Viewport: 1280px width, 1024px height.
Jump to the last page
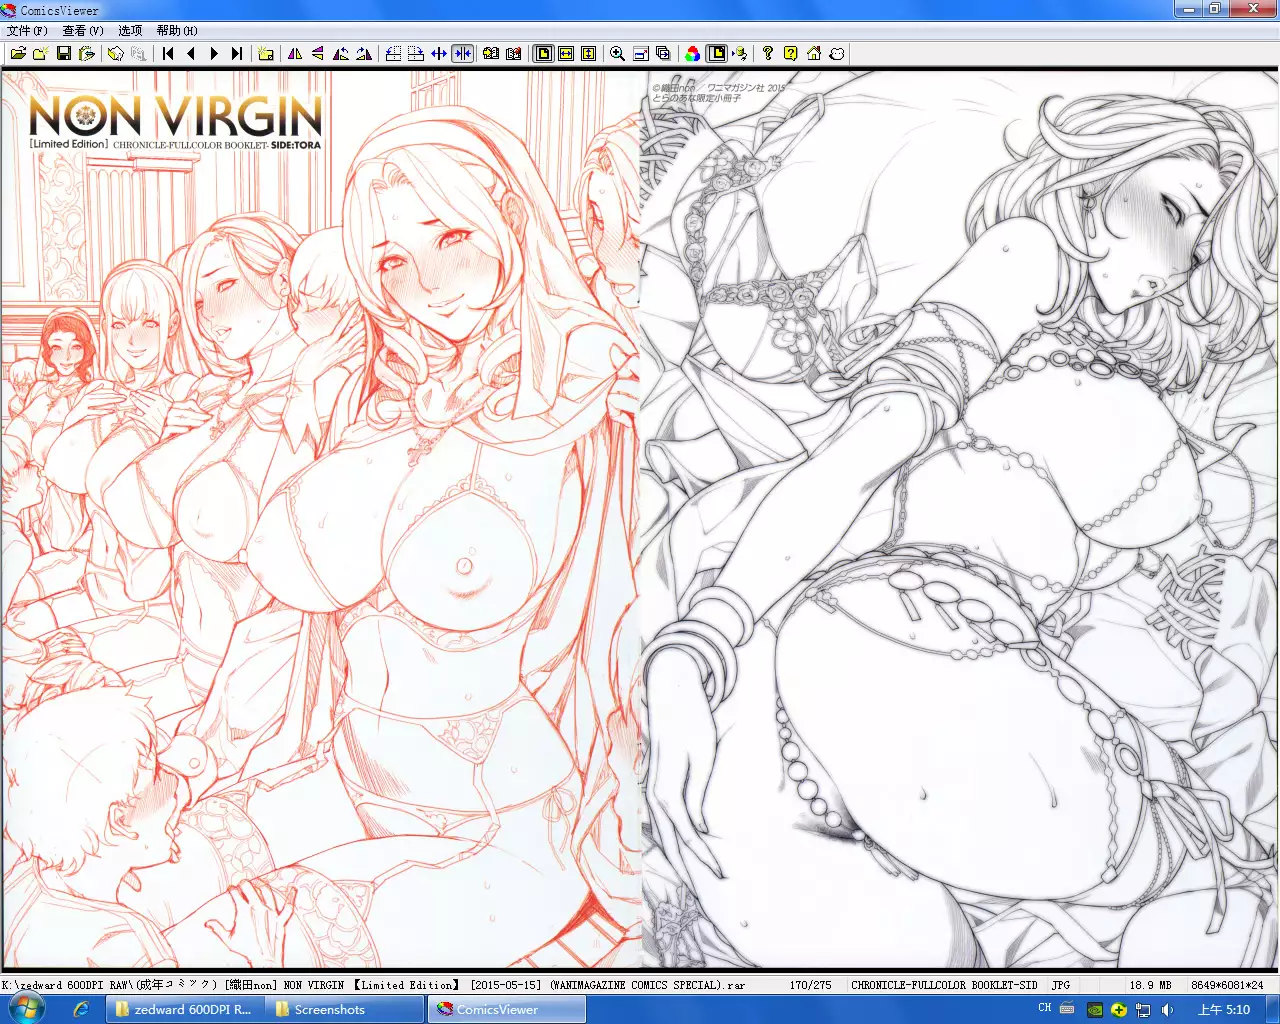(x=237, y=54)
